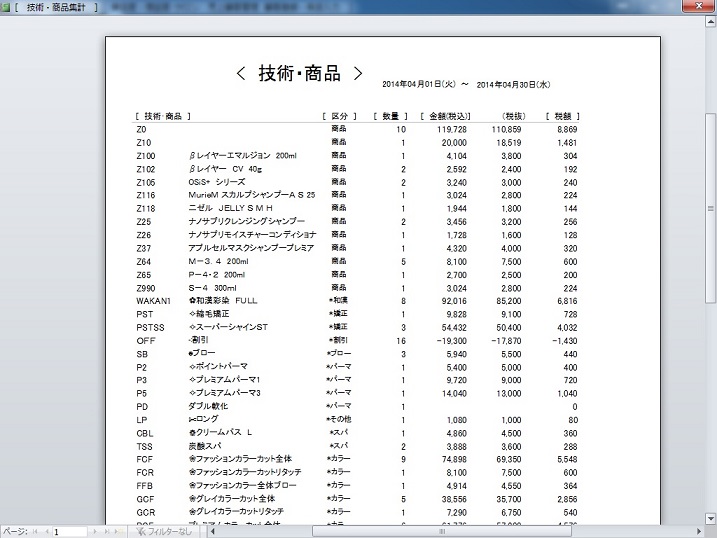Click ニゼル JELLY S M H entry
This screenshot has height=538, width=717.
[x=230, y=208]
